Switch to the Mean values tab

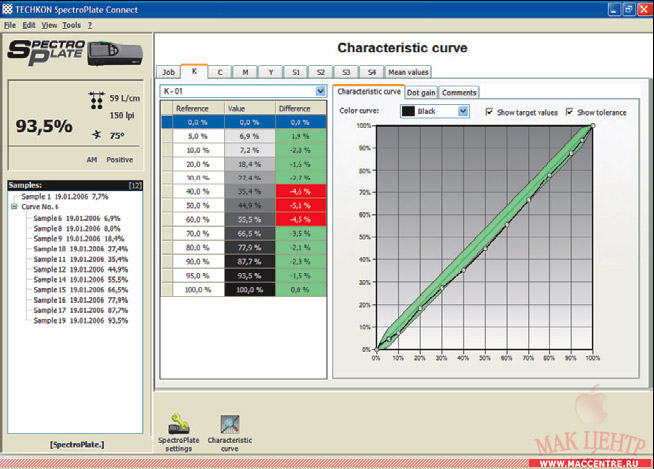point(408,72)
